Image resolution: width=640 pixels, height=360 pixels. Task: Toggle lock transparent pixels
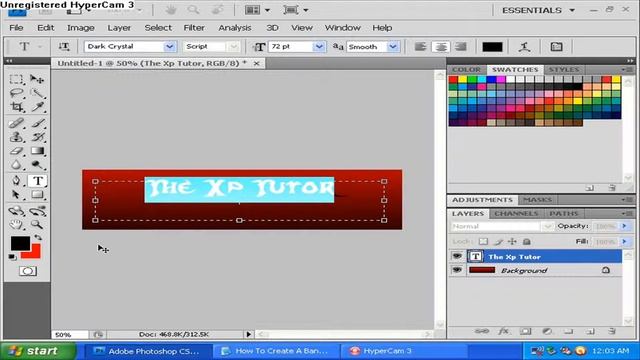pyautogui.click(x=483, y=242)
